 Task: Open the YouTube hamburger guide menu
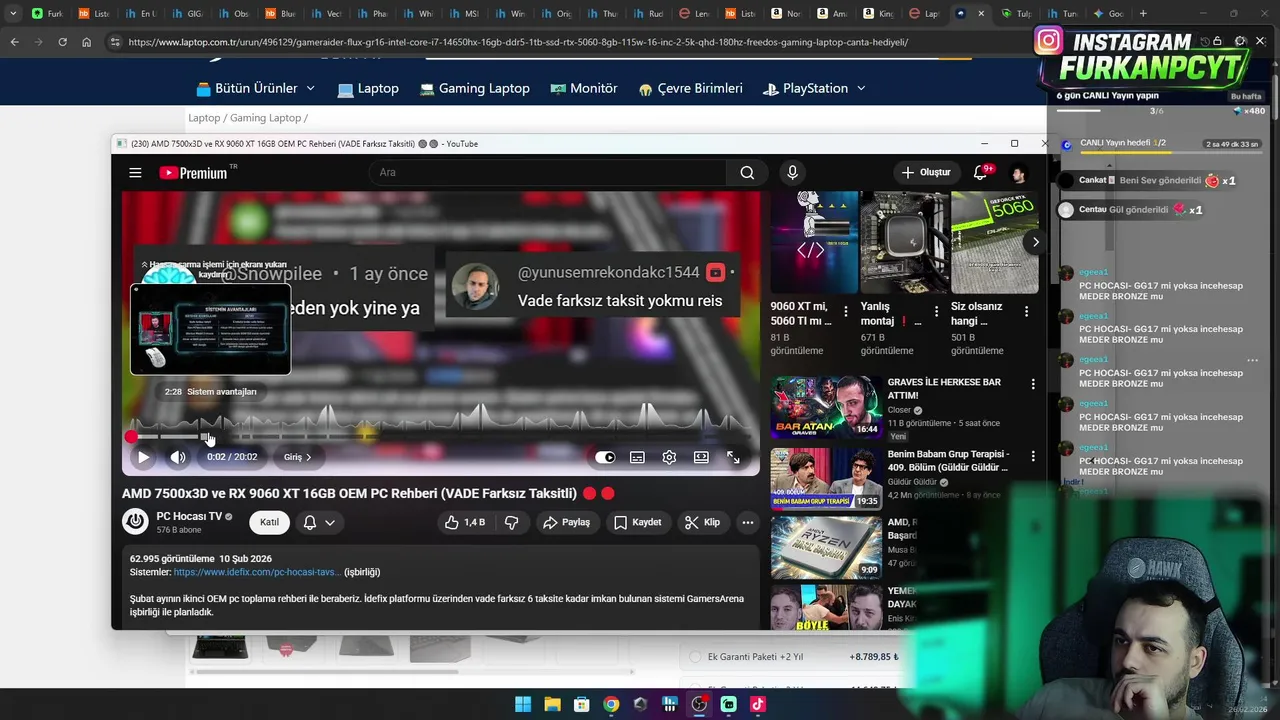(x=135, y=173)
